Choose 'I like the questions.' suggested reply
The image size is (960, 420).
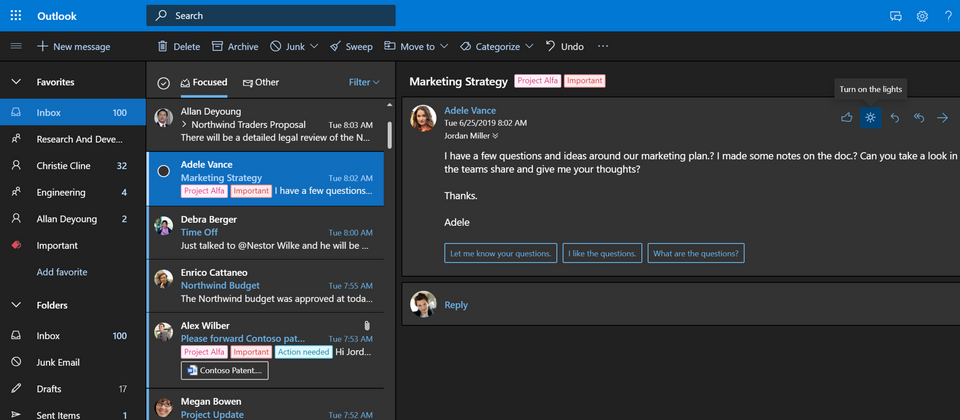coord(602,253)
